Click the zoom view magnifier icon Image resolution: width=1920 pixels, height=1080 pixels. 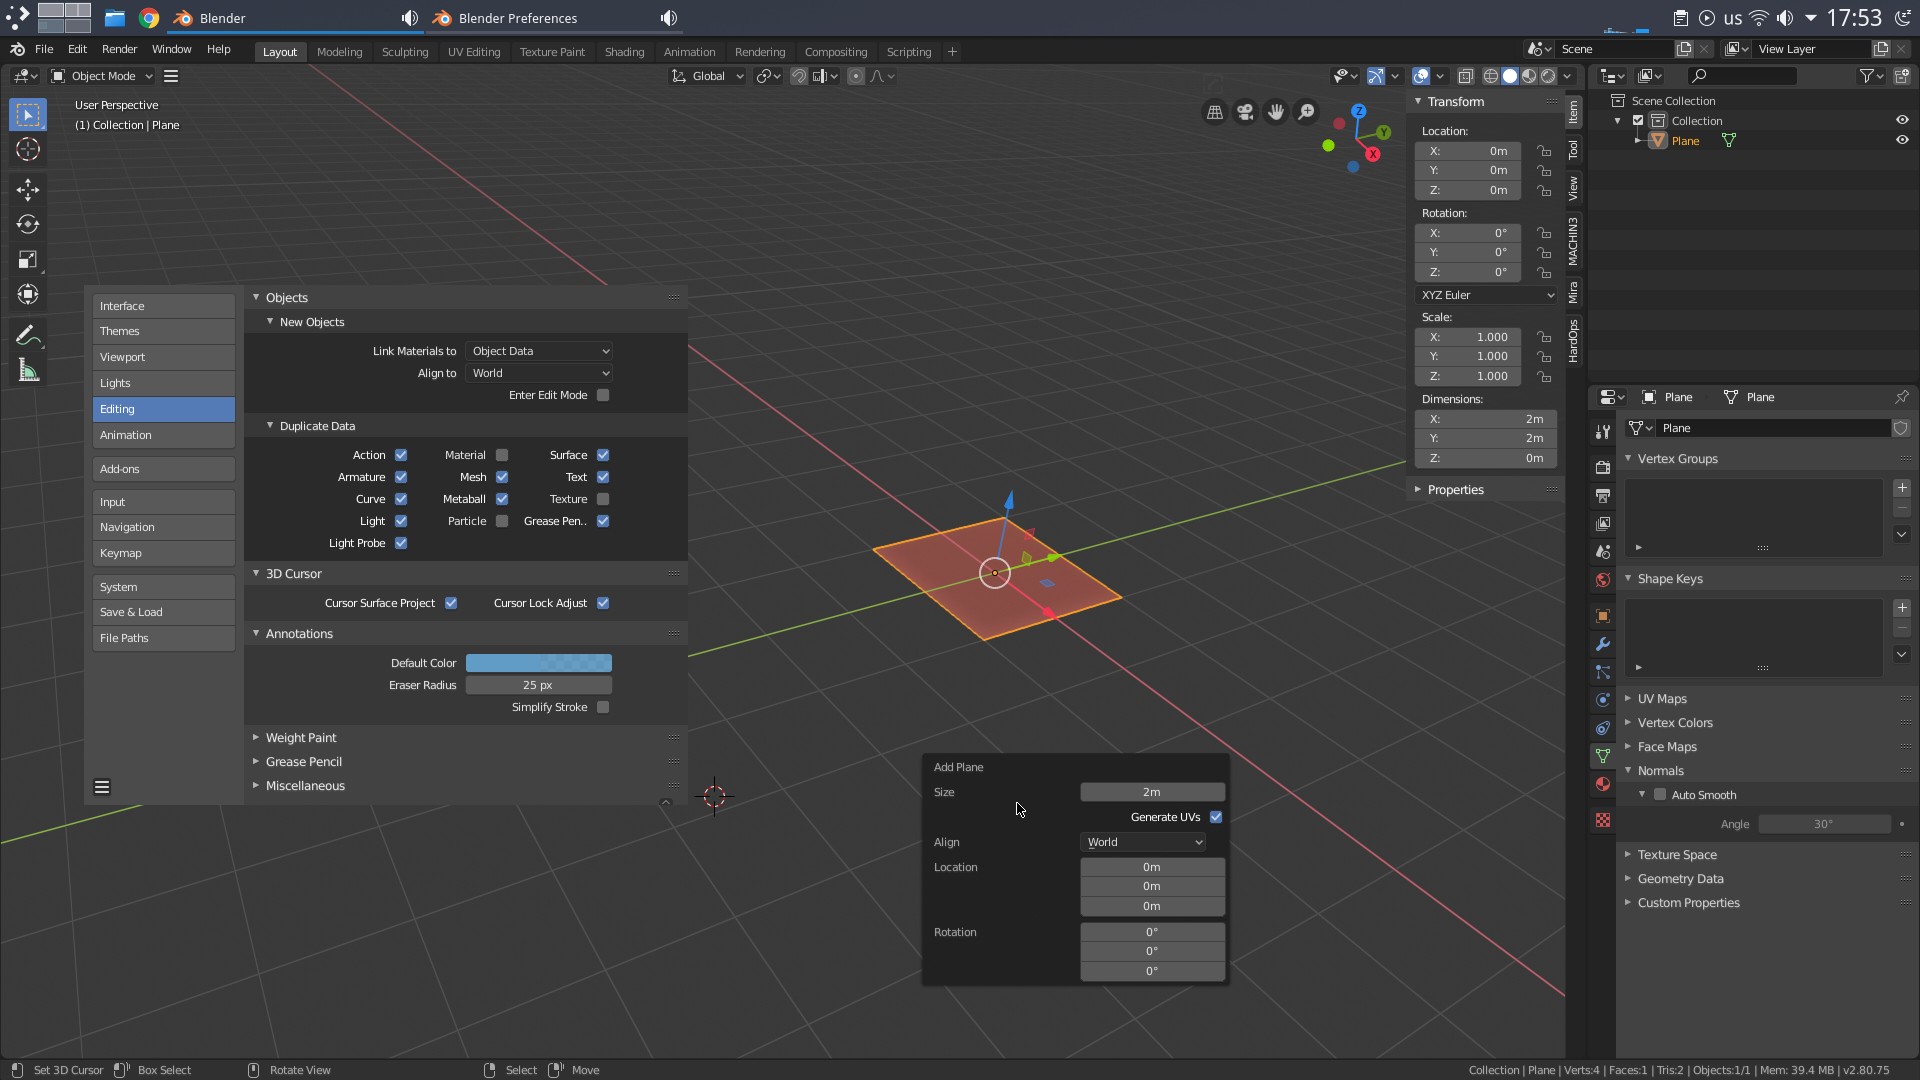point(1306,112)
